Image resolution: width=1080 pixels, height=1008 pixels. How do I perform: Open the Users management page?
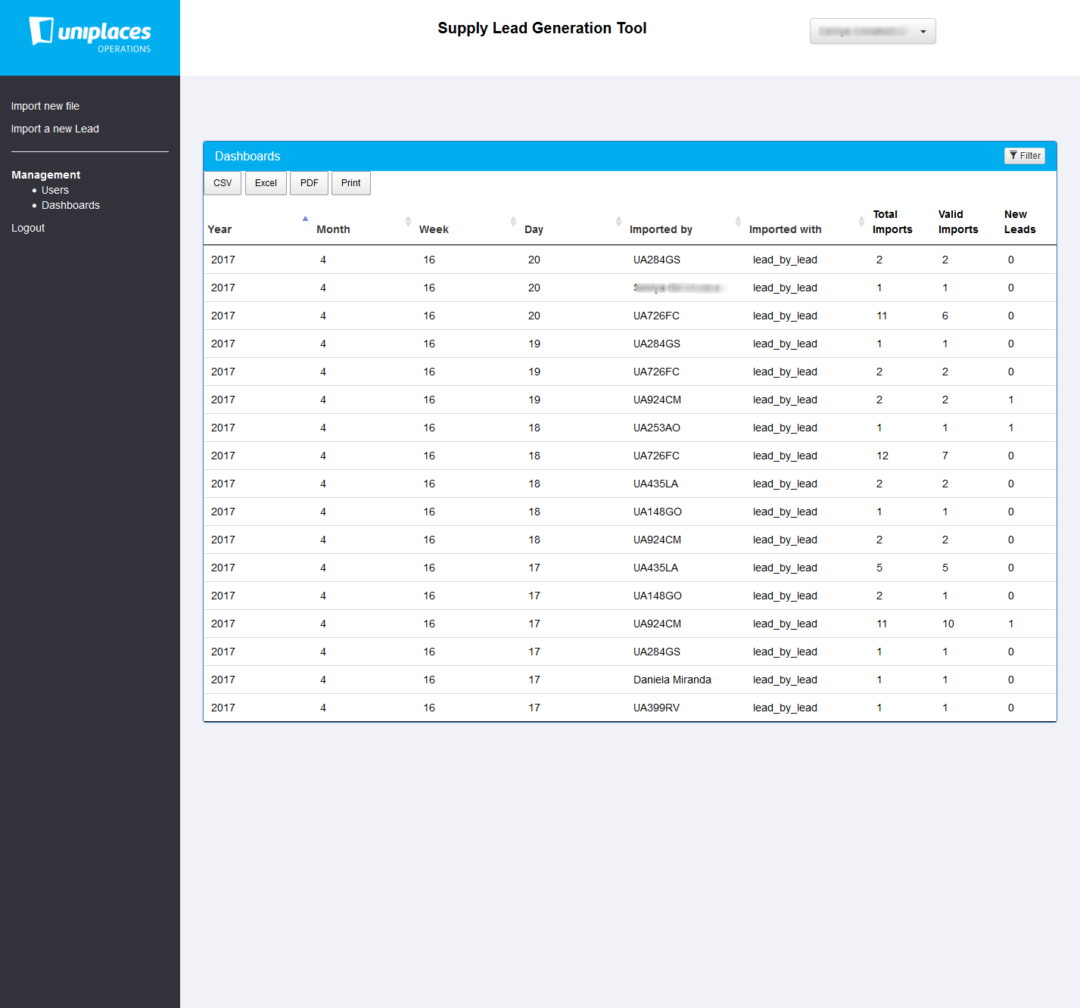click(x=55, y=190)
